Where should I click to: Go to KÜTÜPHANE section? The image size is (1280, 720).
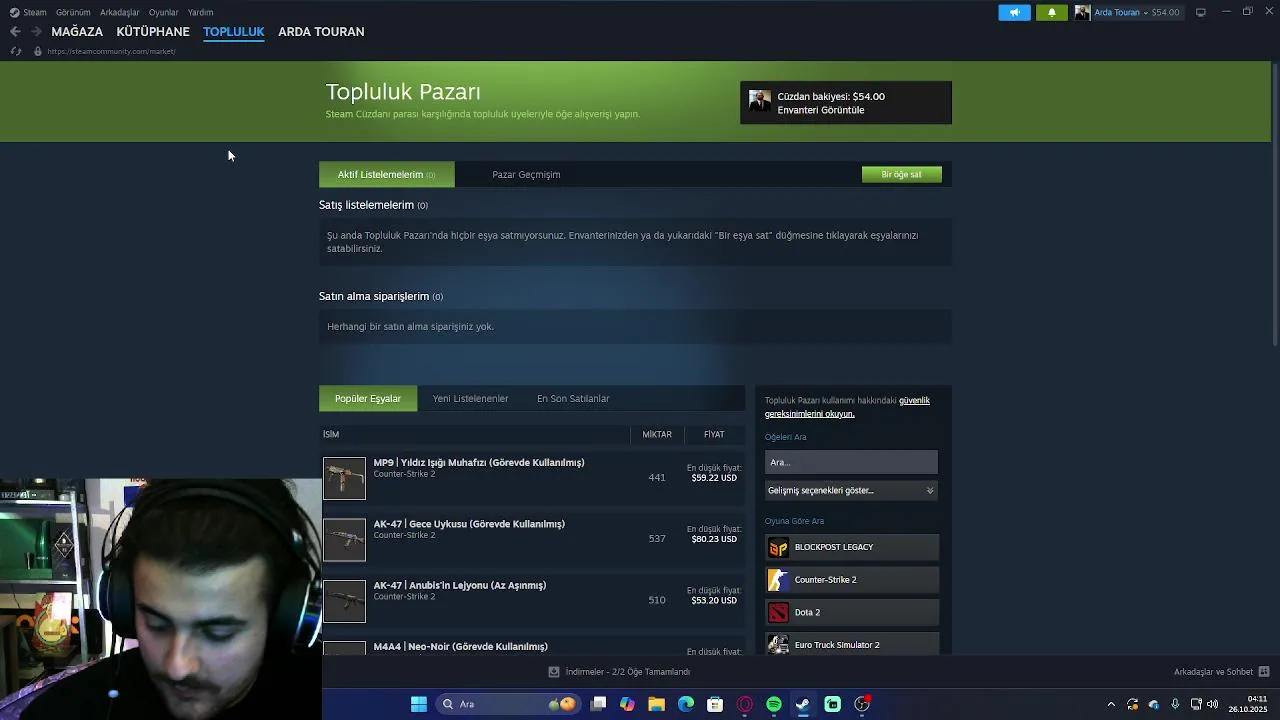(153, 32)
